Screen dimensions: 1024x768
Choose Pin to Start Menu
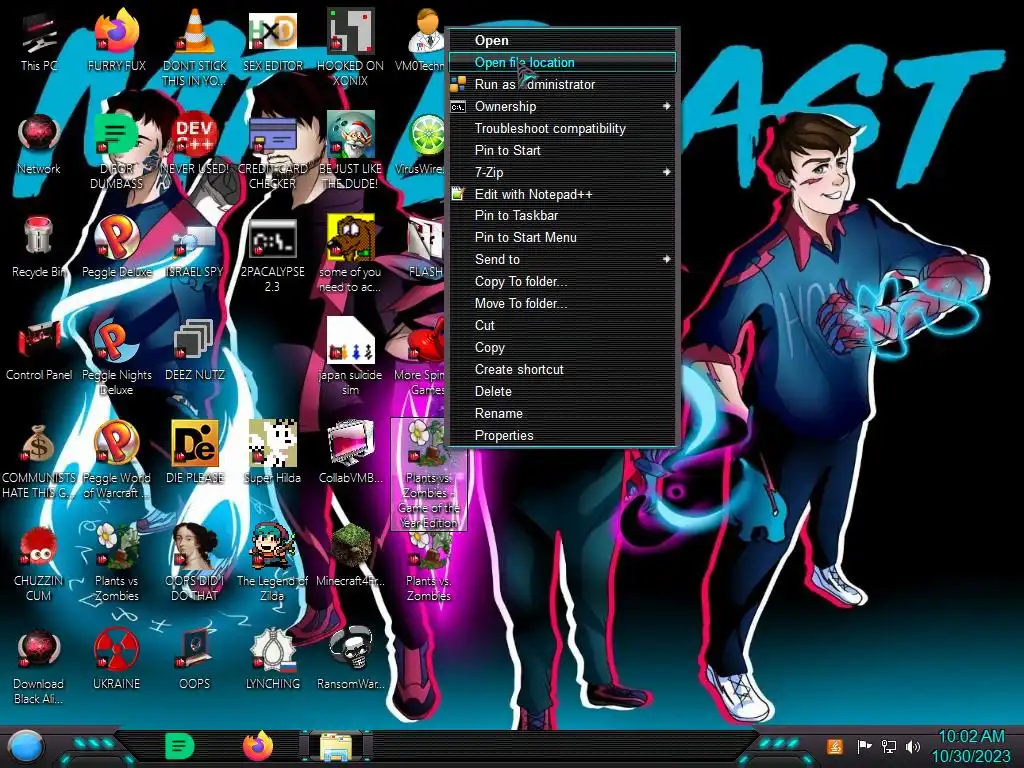[x=562, y=238]
